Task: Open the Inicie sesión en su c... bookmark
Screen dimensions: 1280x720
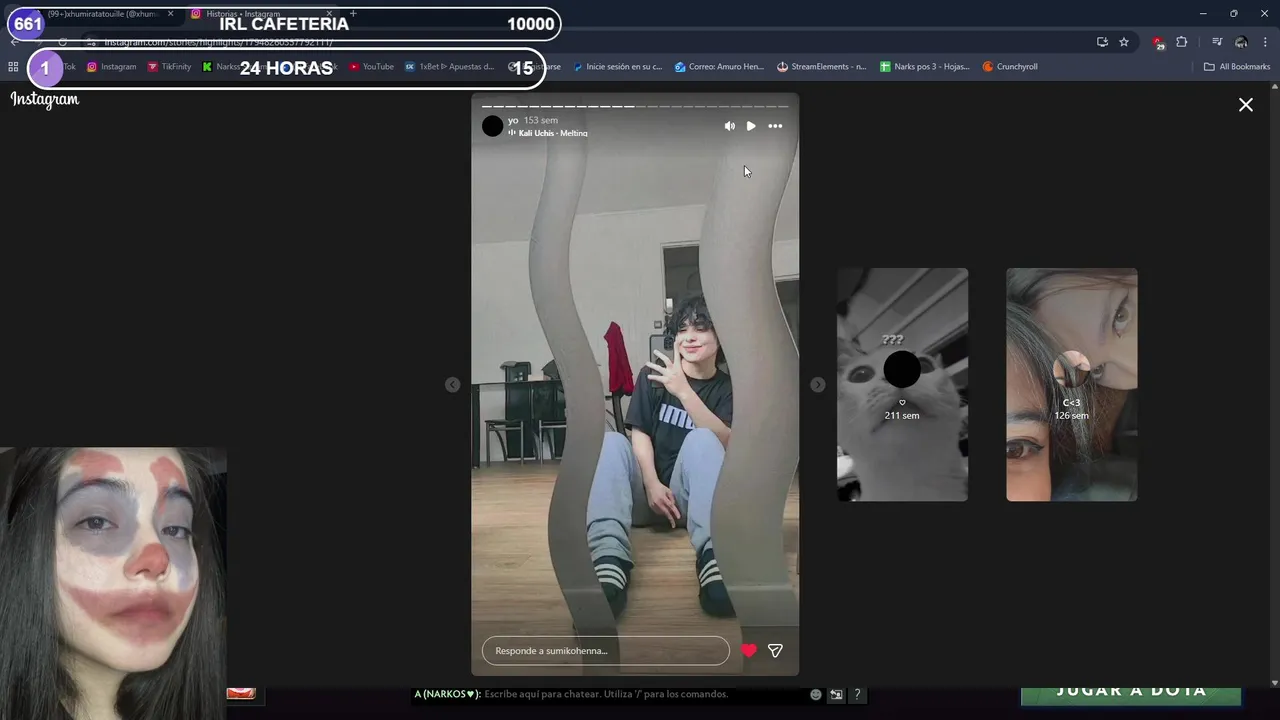Action: click(x=617, y=67)
